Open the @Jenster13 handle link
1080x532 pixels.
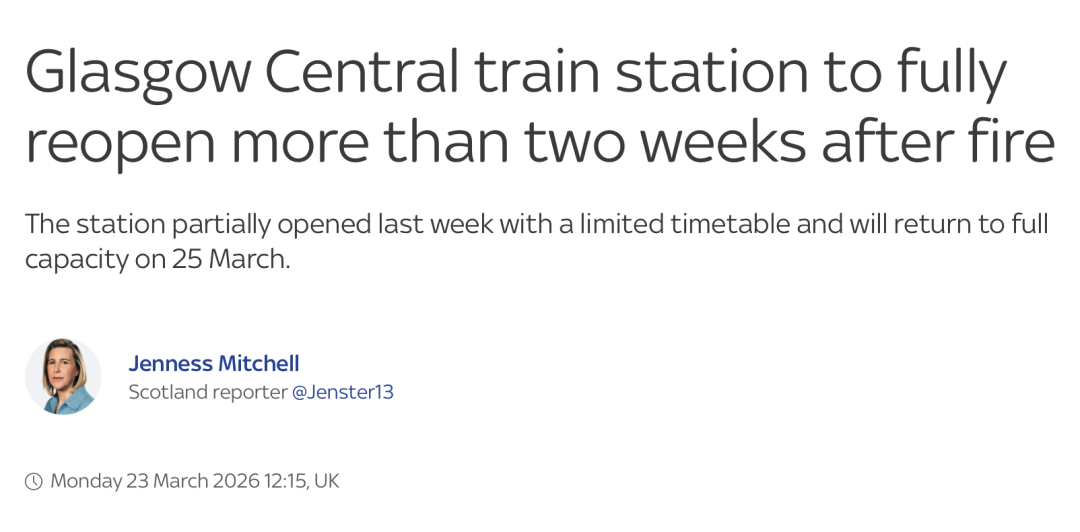pyautogui.click(x=342, y=392)
